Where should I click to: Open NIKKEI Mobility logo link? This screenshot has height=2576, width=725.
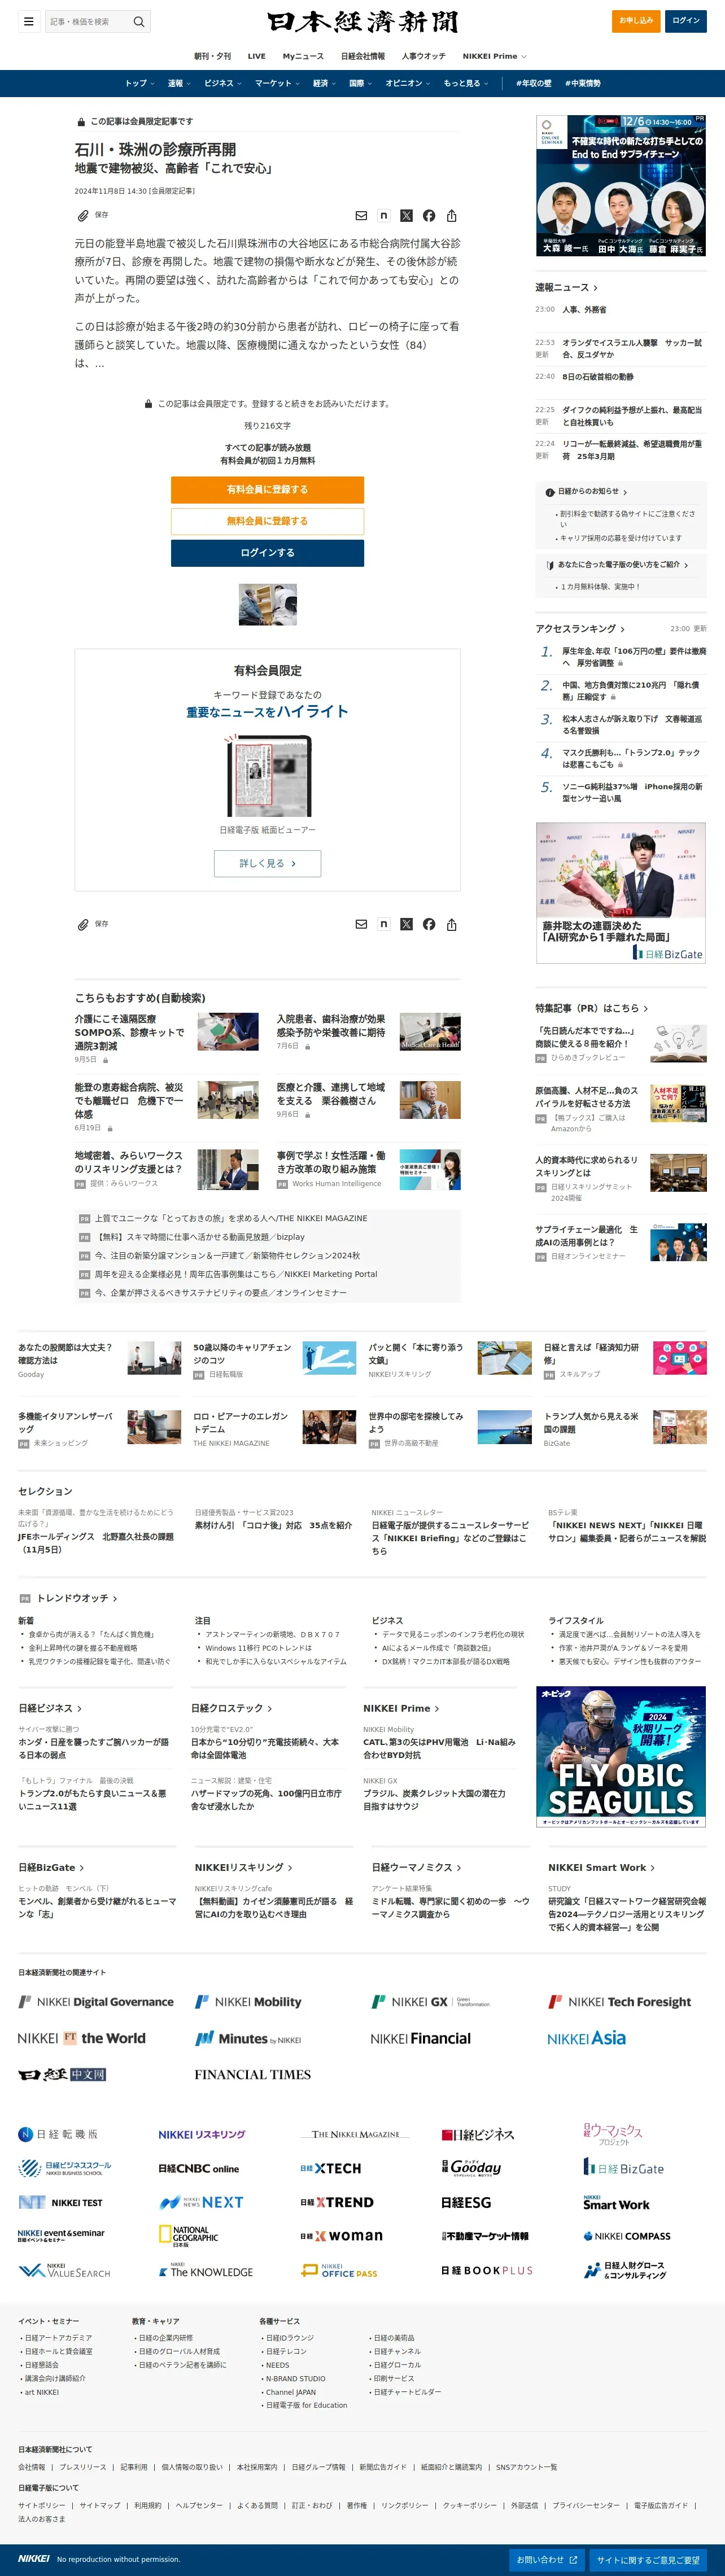pos(248,2002)
